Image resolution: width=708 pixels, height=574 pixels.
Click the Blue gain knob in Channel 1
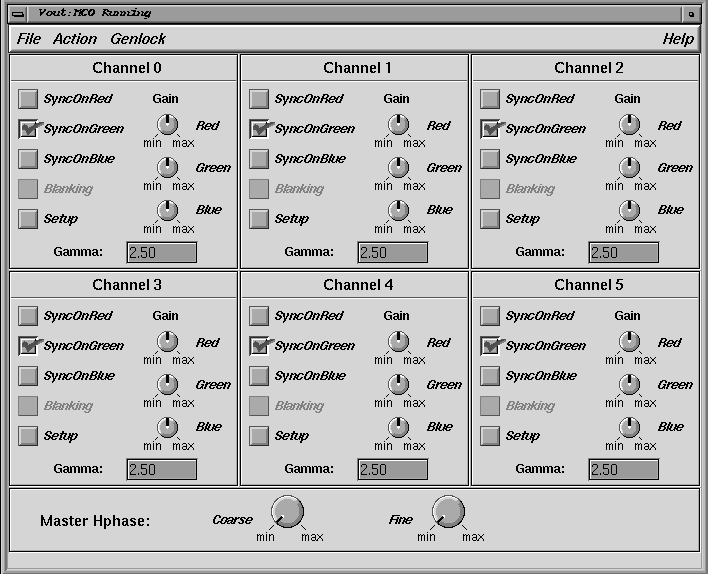(x=398, y=210)
